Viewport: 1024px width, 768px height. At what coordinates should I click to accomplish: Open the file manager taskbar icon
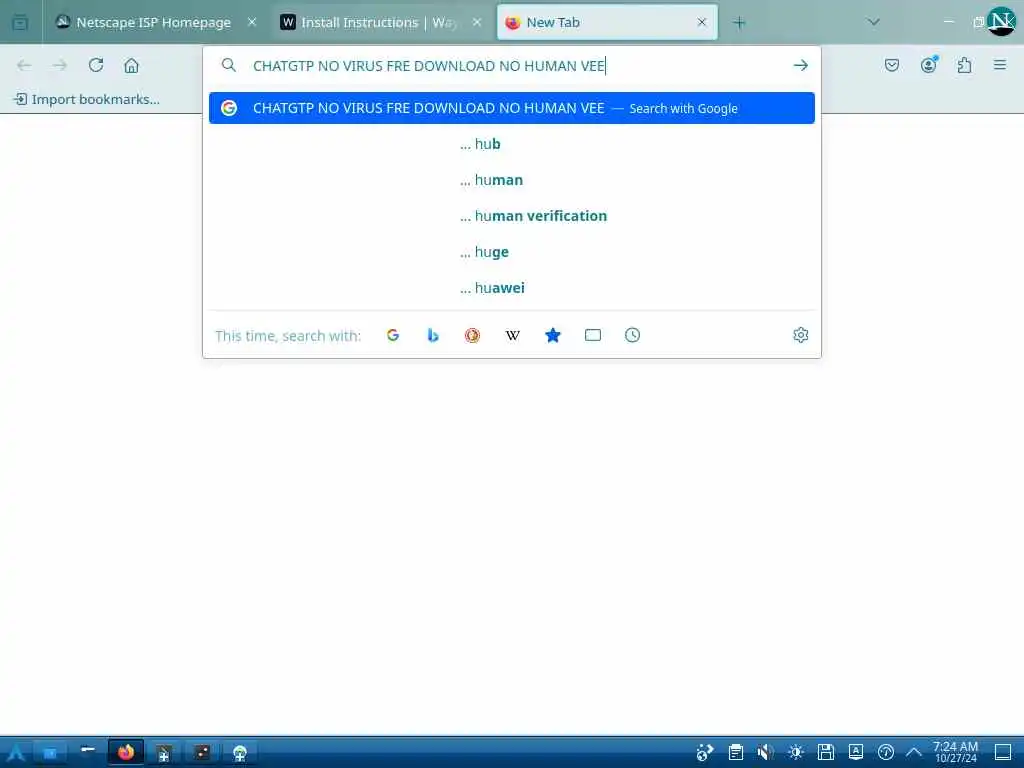click(x=50, y=753)
